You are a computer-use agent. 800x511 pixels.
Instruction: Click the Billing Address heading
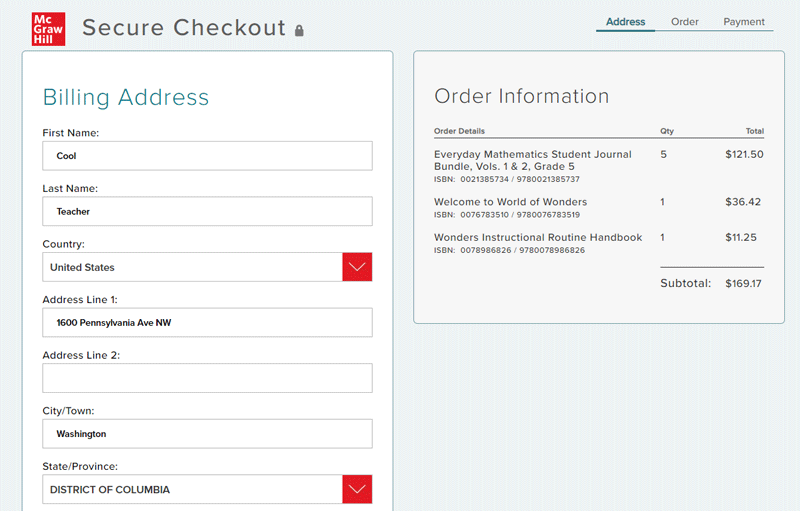tap(126, 97)
